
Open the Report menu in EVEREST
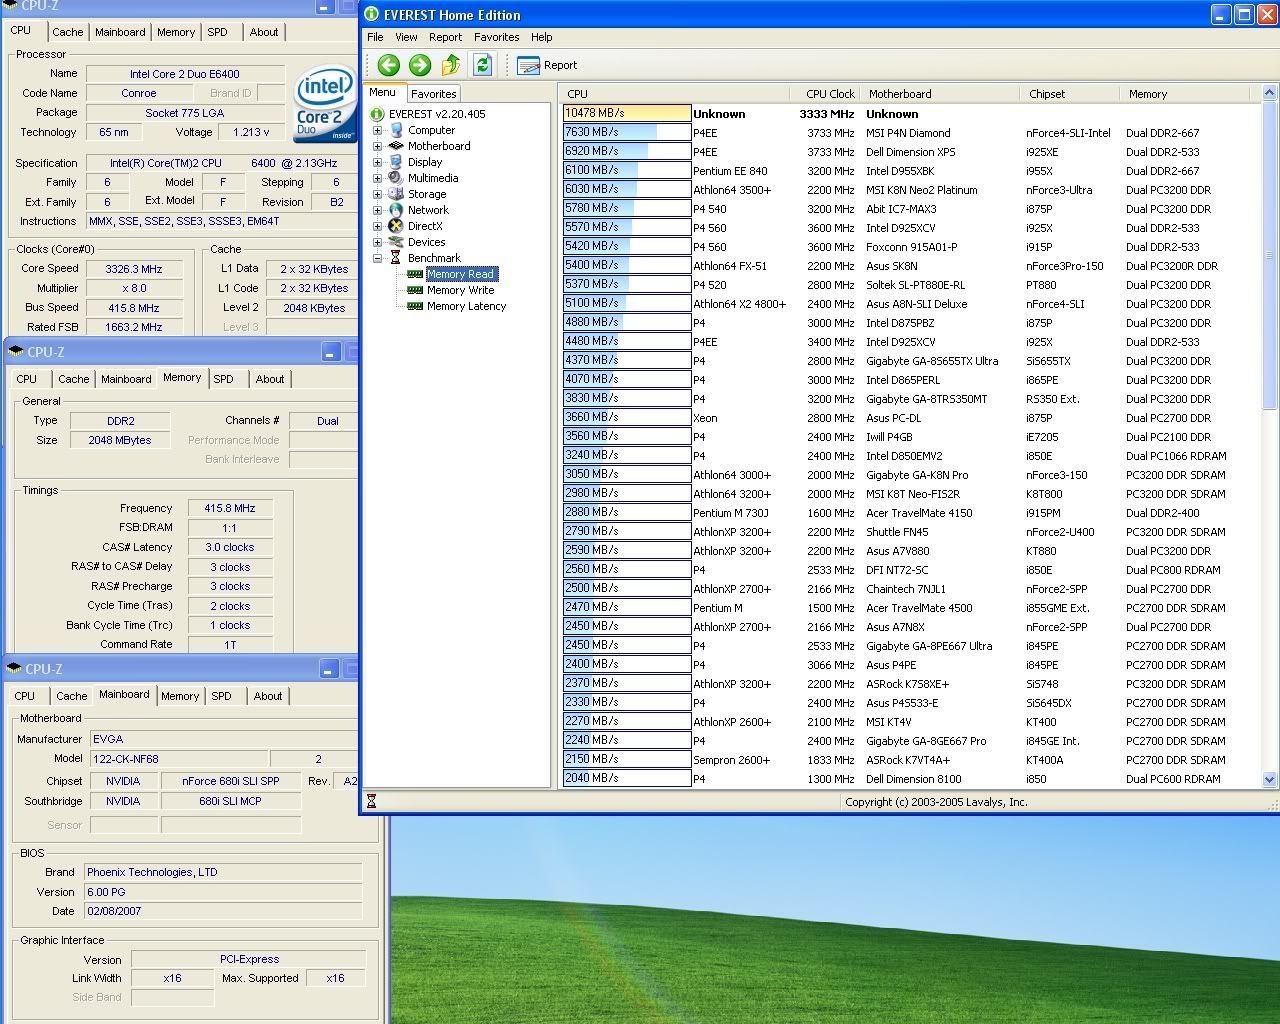click(x=446, y=37)
